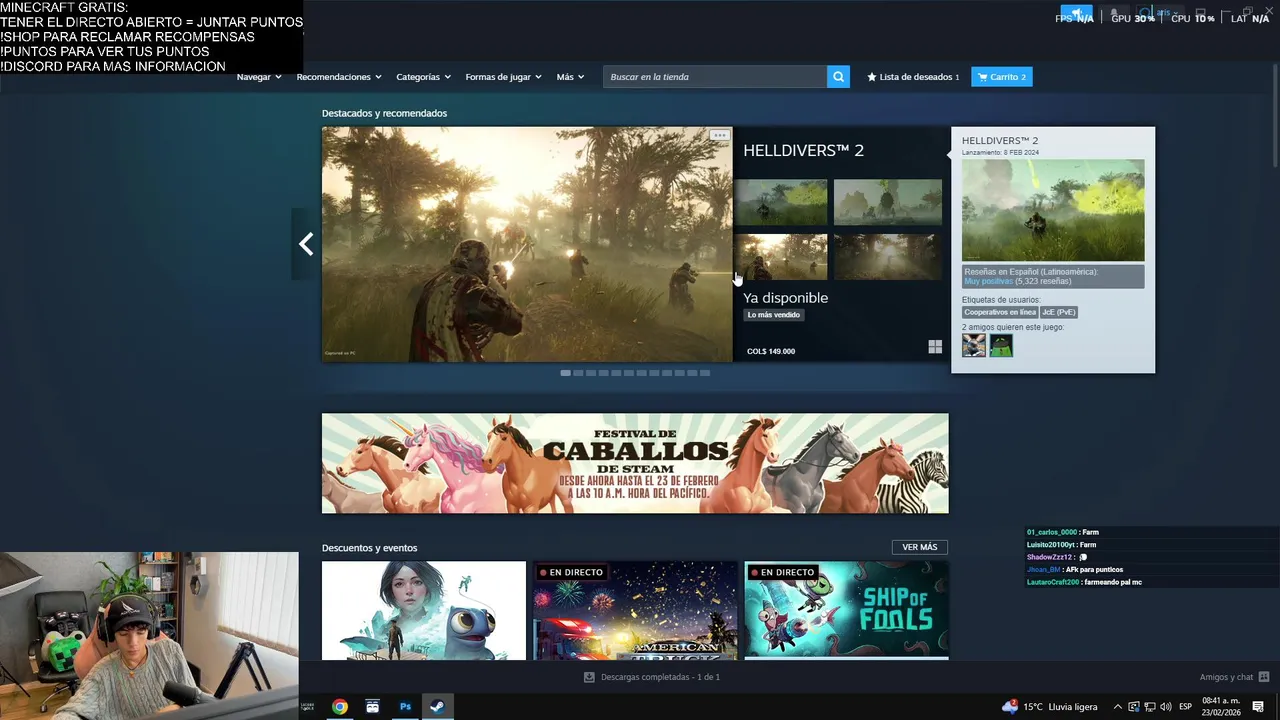
Task: Open the Amigos y chat icon
Action: 1264,677
